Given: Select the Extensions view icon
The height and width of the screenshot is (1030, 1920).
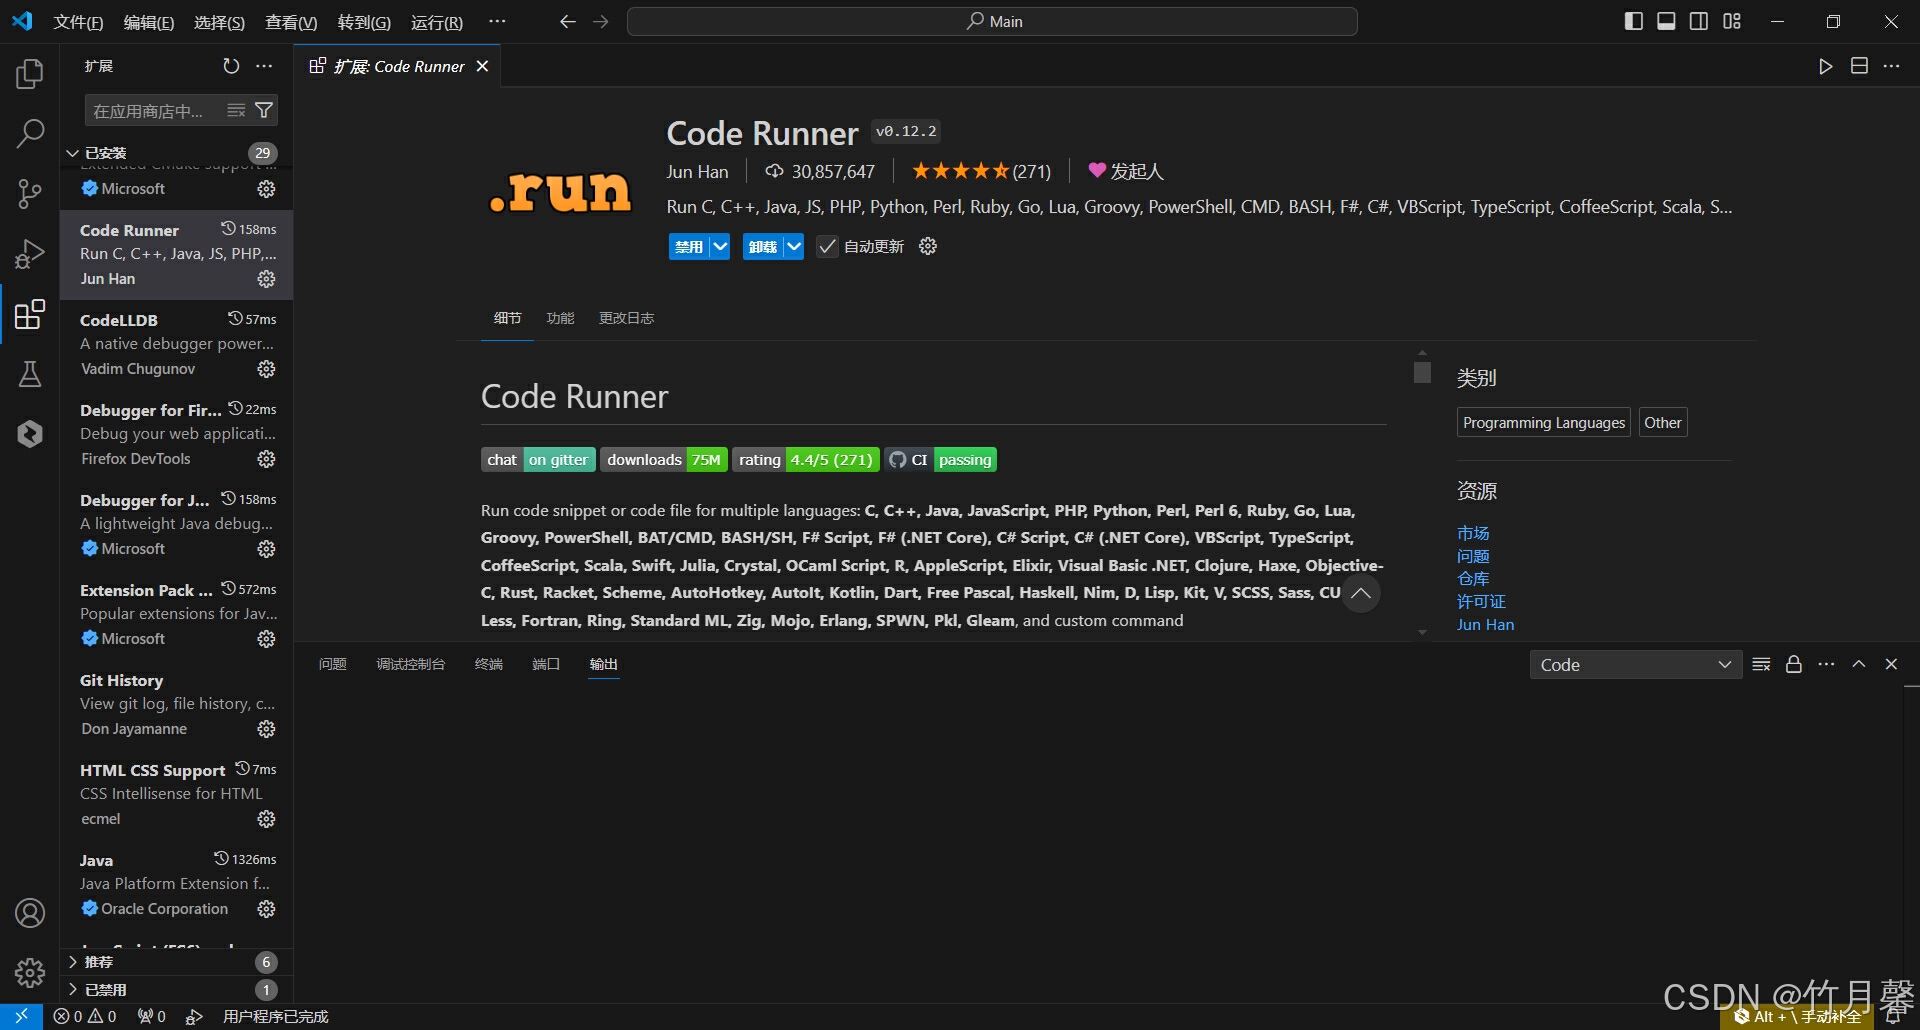Looking at the screenshot, I should tap(30, 314).
